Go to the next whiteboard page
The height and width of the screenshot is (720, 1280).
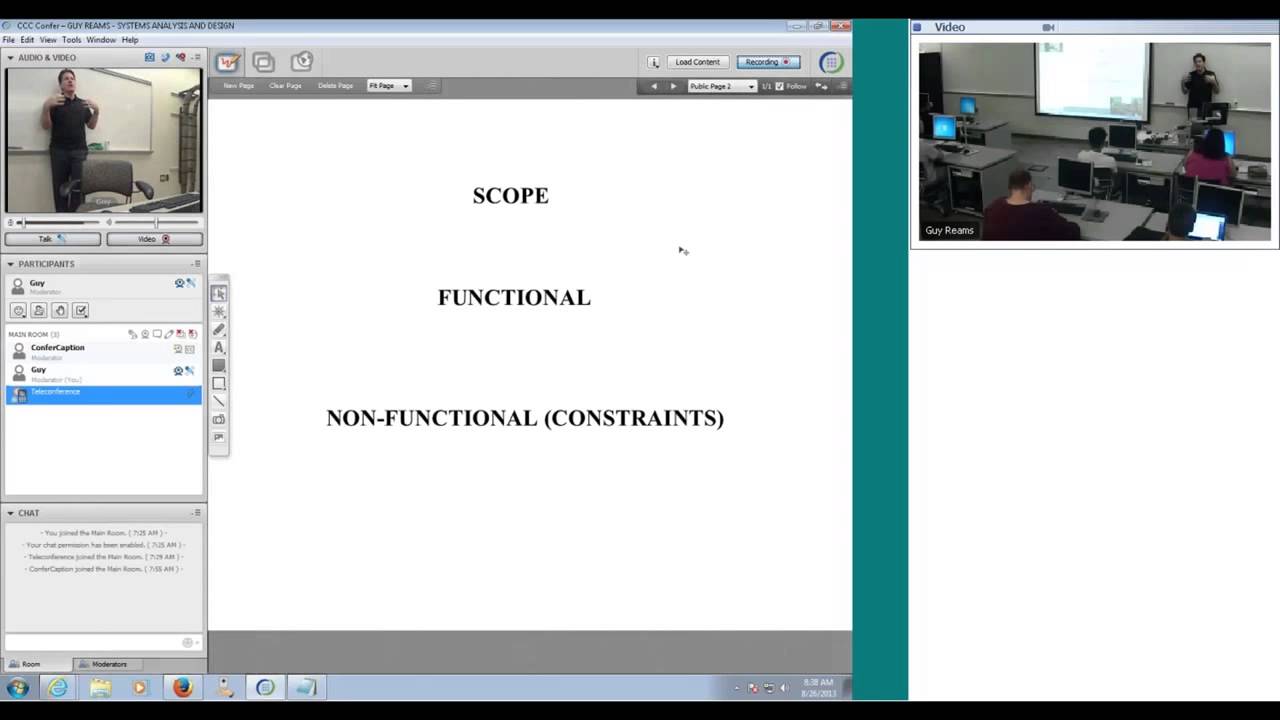click(672, 86)
